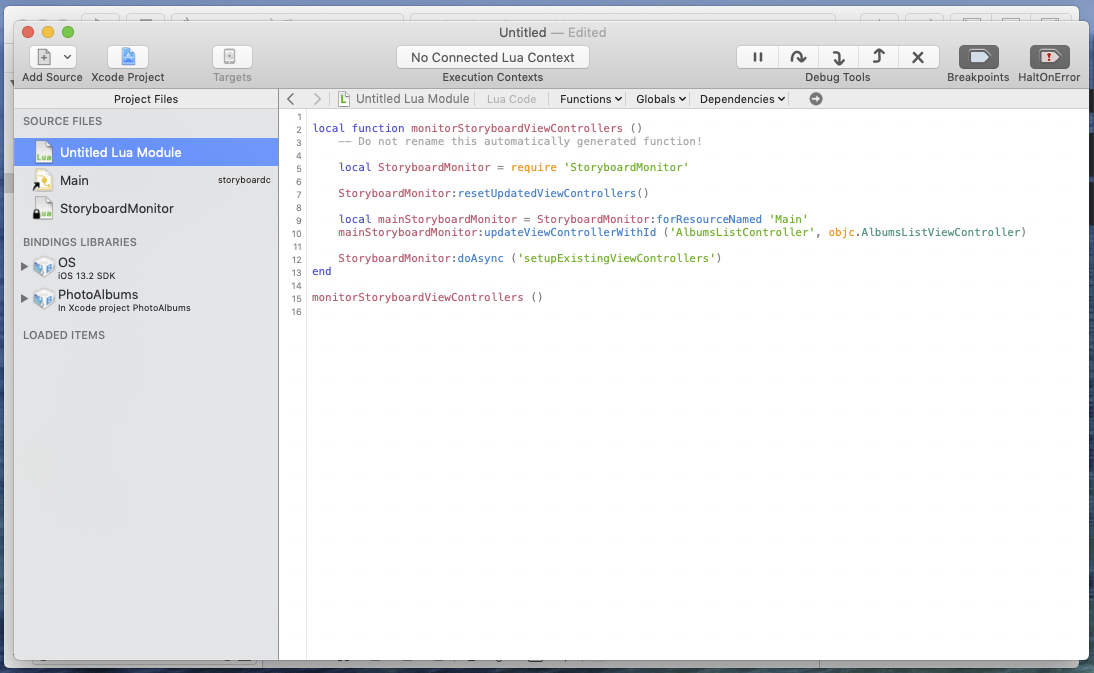Click the 'end' keyword on line 13
This screenshot has width=1094, height=673.
click(322, 271)
